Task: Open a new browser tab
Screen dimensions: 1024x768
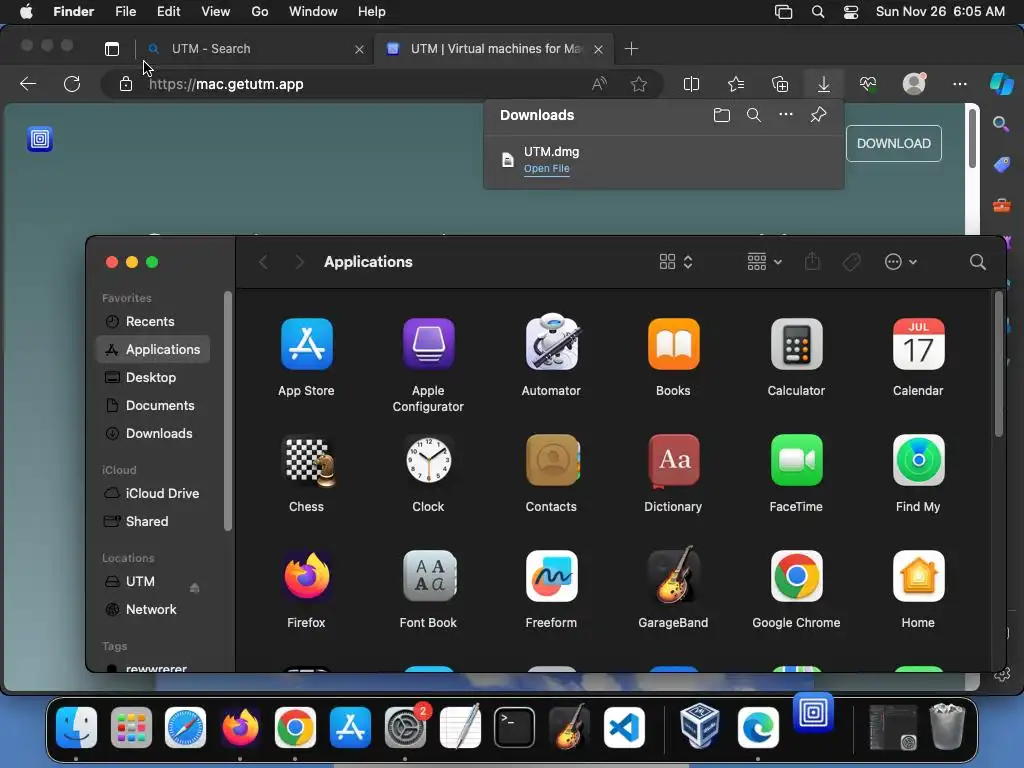Action: point(631,49)
